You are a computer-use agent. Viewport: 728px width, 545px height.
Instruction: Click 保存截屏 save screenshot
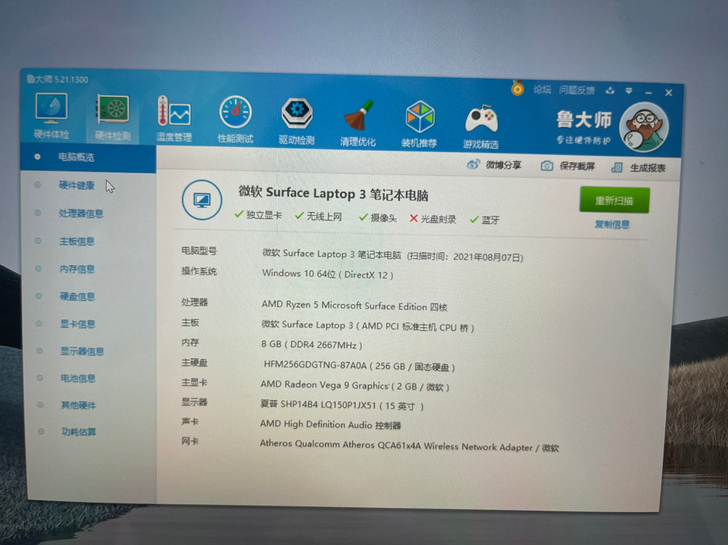tap(567, 166)
